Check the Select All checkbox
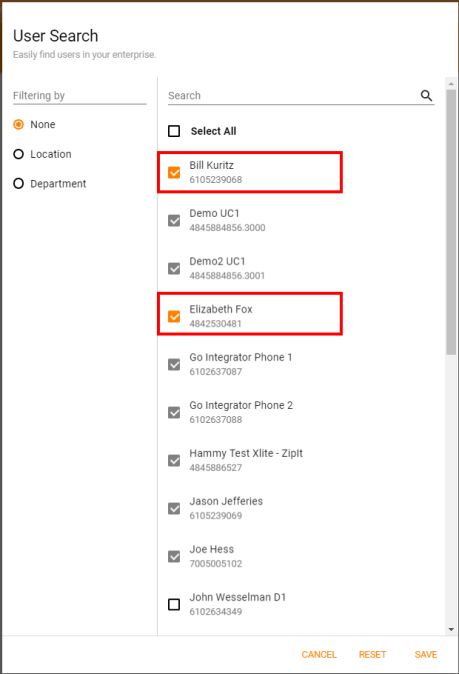459x674 pixels. click(174, 131)
